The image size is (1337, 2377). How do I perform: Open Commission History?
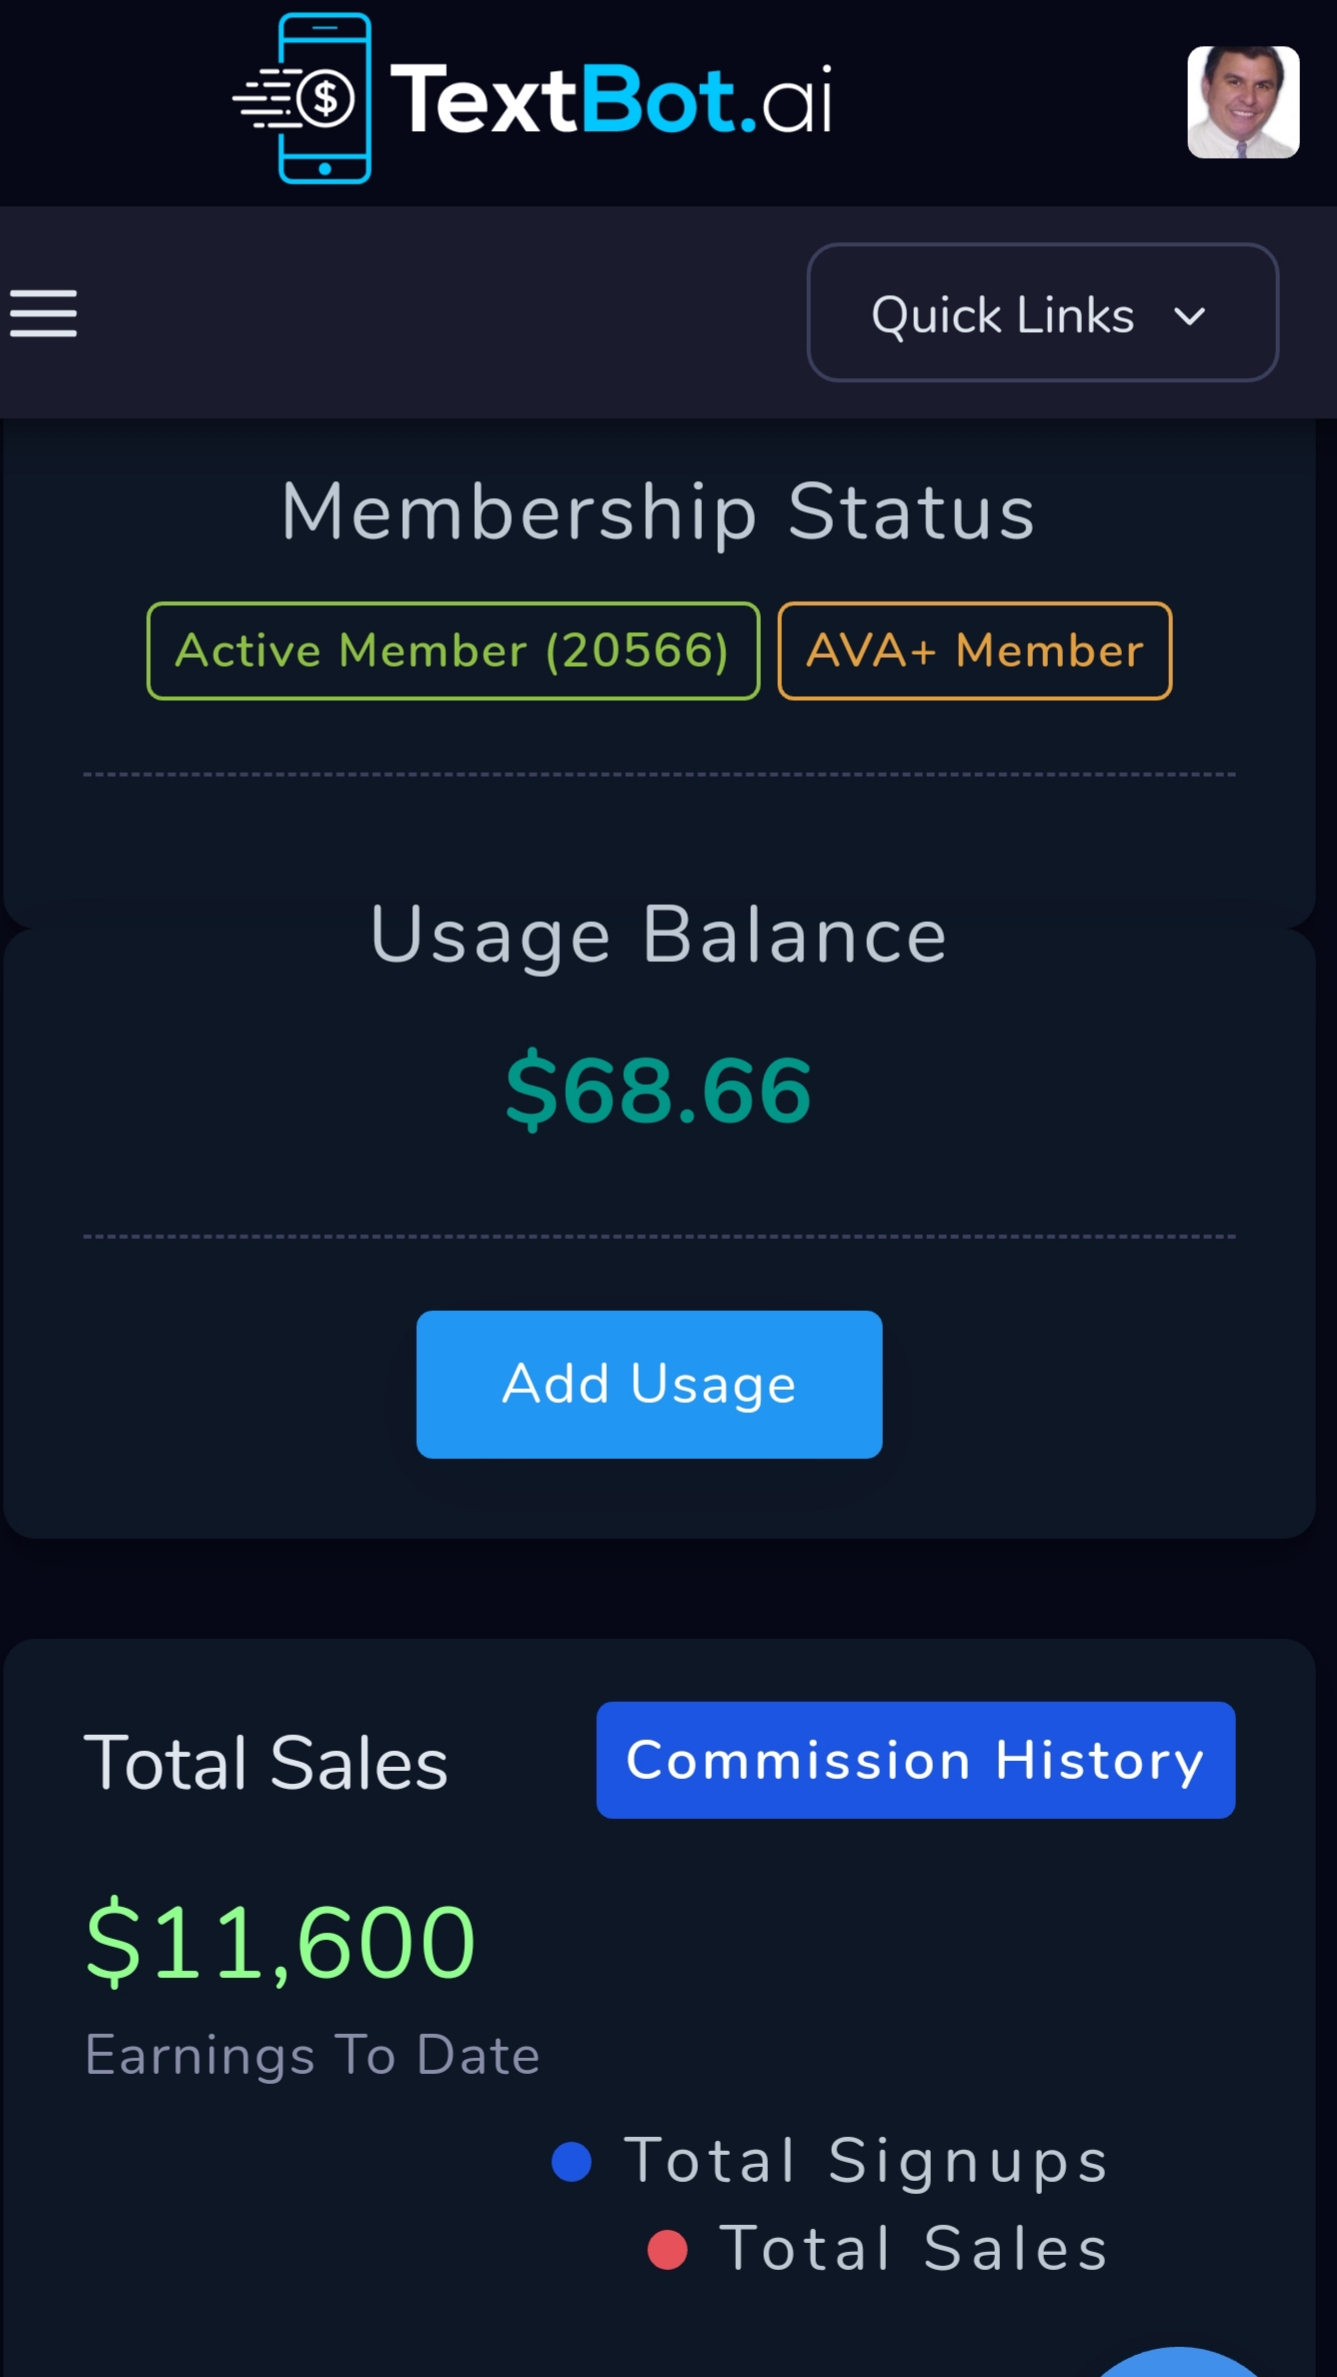915,1760
